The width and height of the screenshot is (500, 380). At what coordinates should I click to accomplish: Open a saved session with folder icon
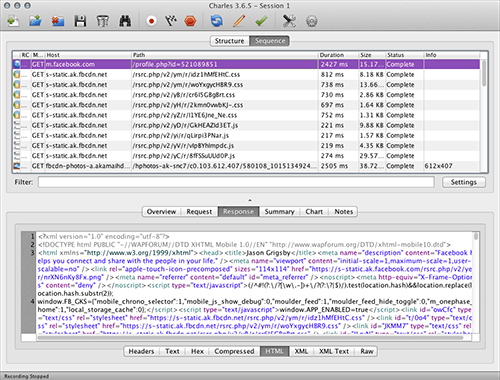(35, 21)
